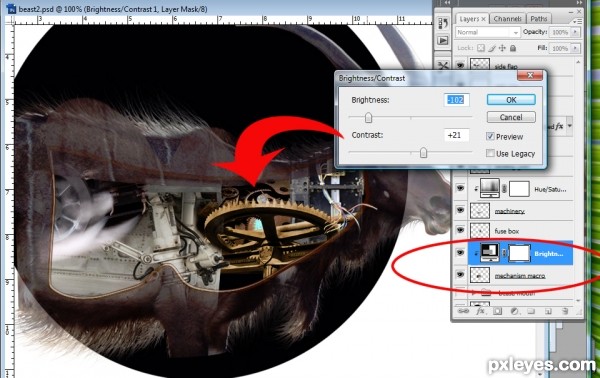This screenshot has width=600, height=378.
Task: Hide the machinery layer
Action: click(460, 210)
